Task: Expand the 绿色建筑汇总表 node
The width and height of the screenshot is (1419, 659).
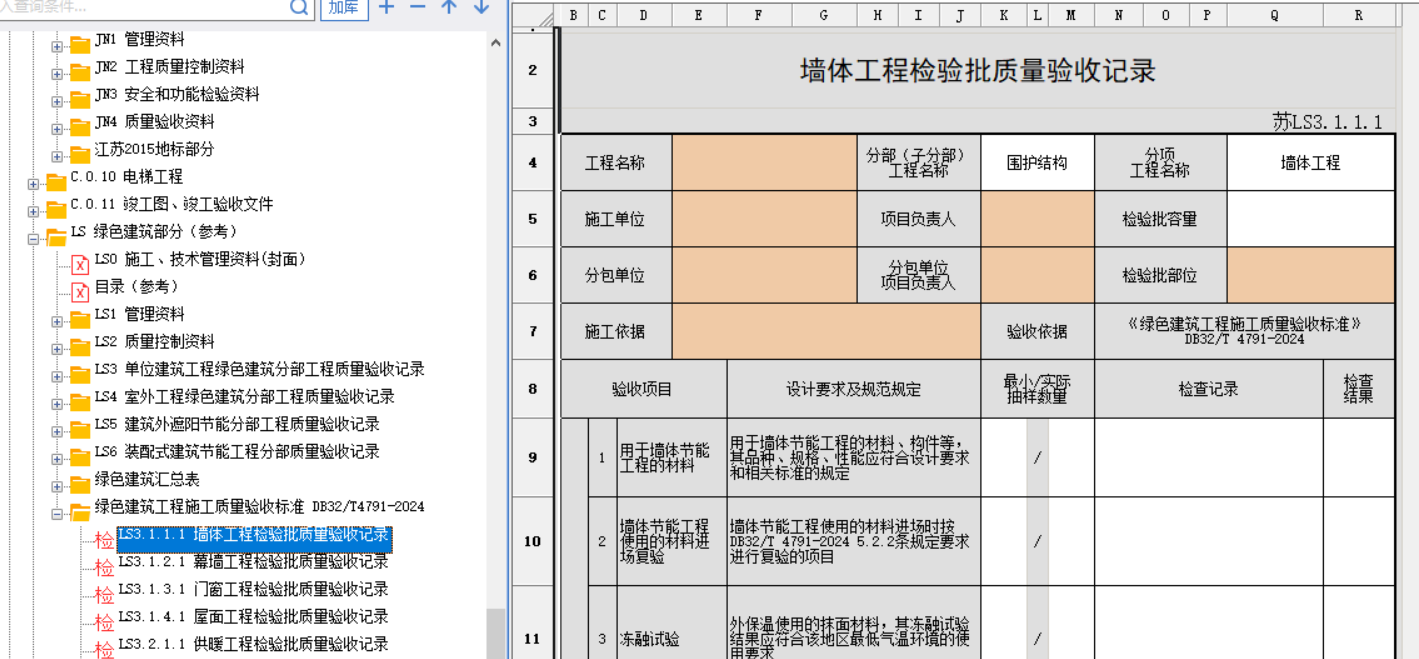Action: pos(57,486)
